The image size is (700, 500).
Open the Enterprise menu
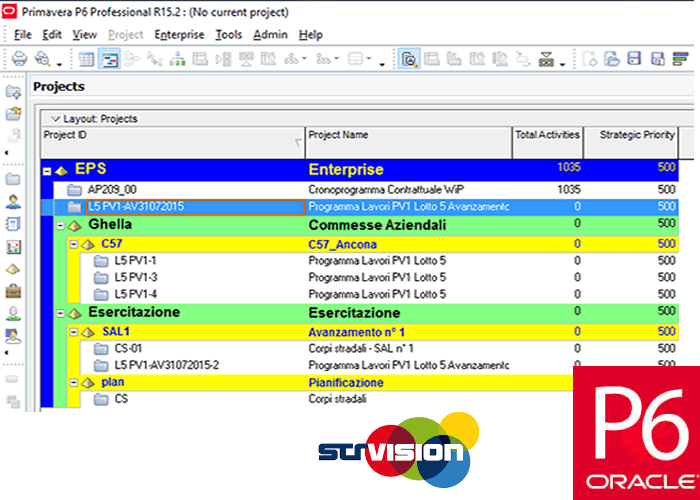179,34
